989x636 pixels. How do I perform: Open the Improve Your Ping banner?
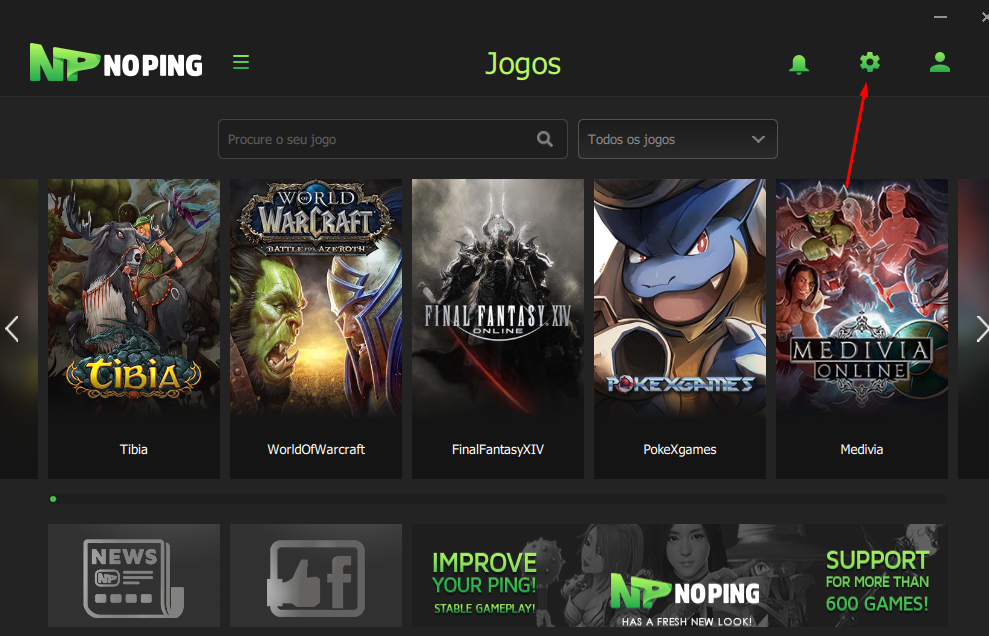tap(680, 575)
